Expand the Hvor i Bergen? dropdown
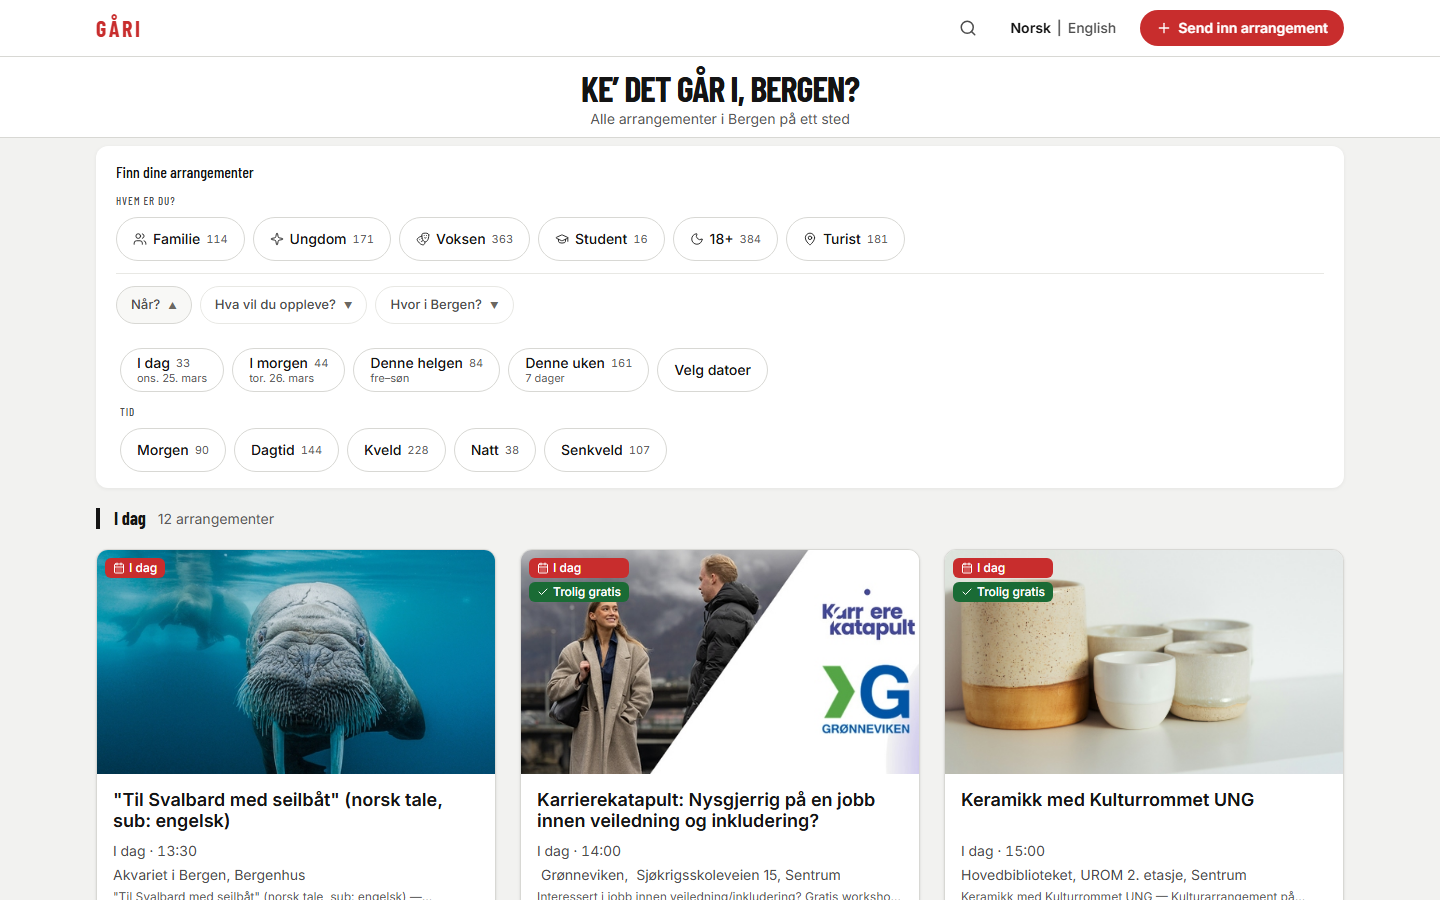Viewport: 1440px width, 900px height. [x=444, y=305]
